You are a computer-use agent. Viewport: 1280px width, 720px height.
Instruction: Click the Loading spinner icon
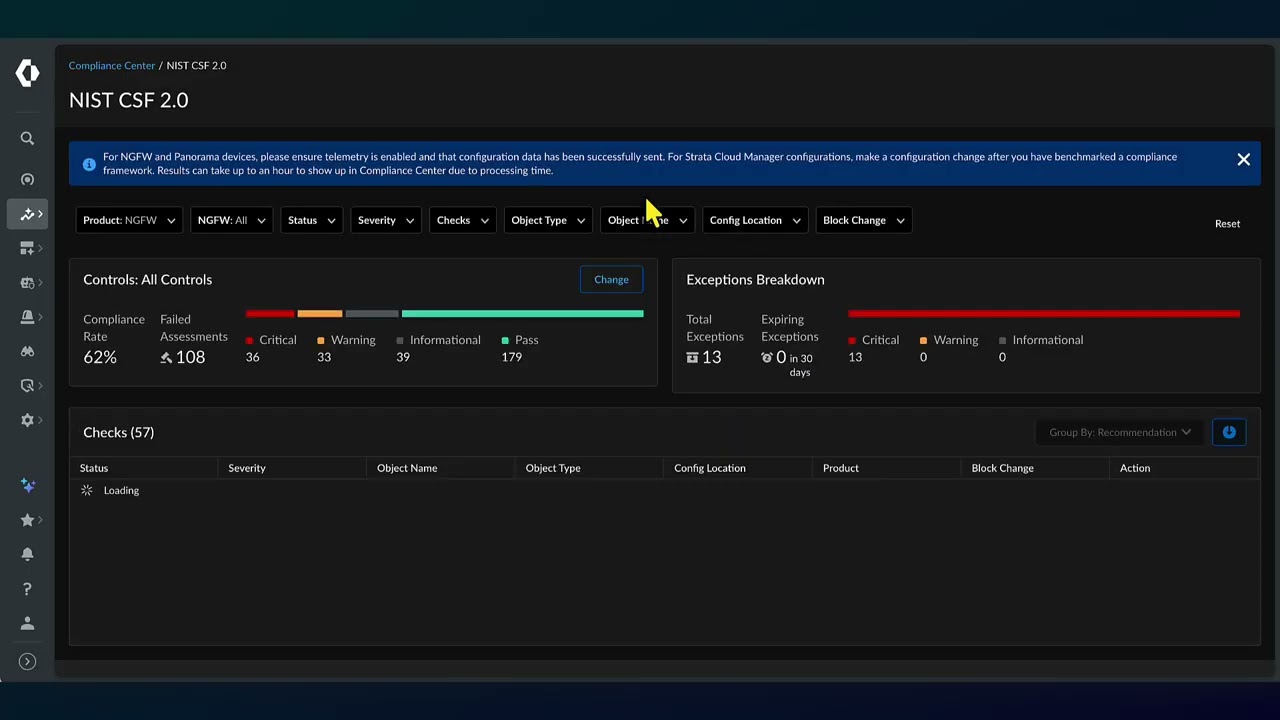(x=87, y=490)
